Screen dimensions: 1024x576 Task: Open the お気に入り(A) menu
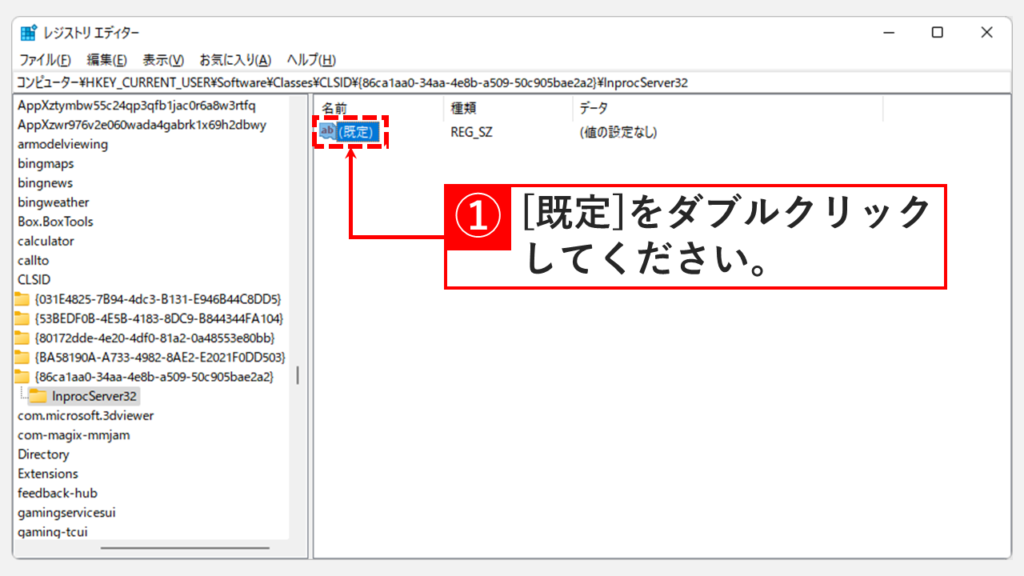(x=235, y=60)
